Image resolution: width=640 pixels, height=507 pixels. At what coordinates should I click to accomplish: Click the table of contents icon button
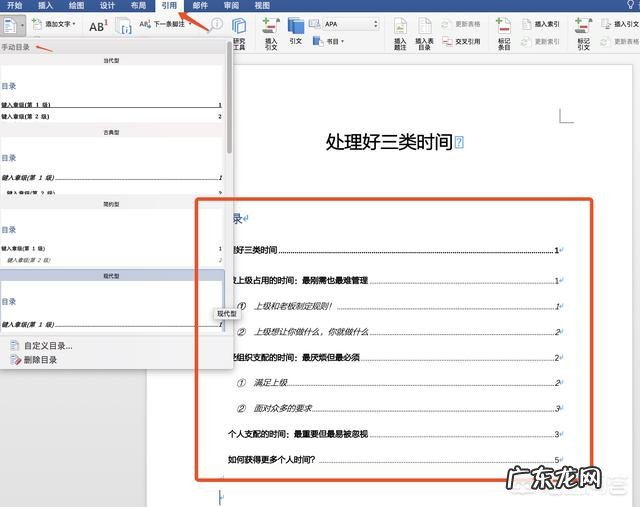[9, 26]
